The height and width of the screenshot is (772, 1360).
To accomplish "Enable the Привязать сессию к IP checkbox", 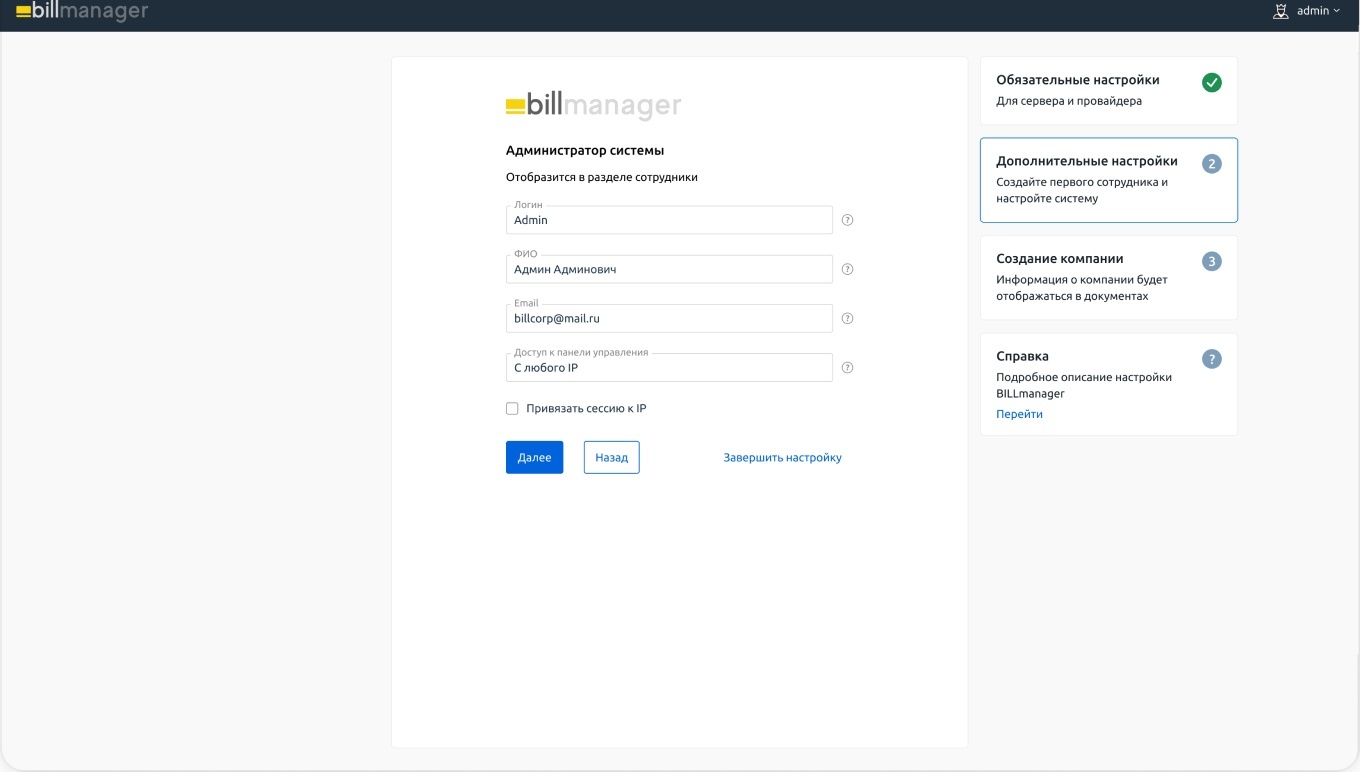I will click(512, 408).
